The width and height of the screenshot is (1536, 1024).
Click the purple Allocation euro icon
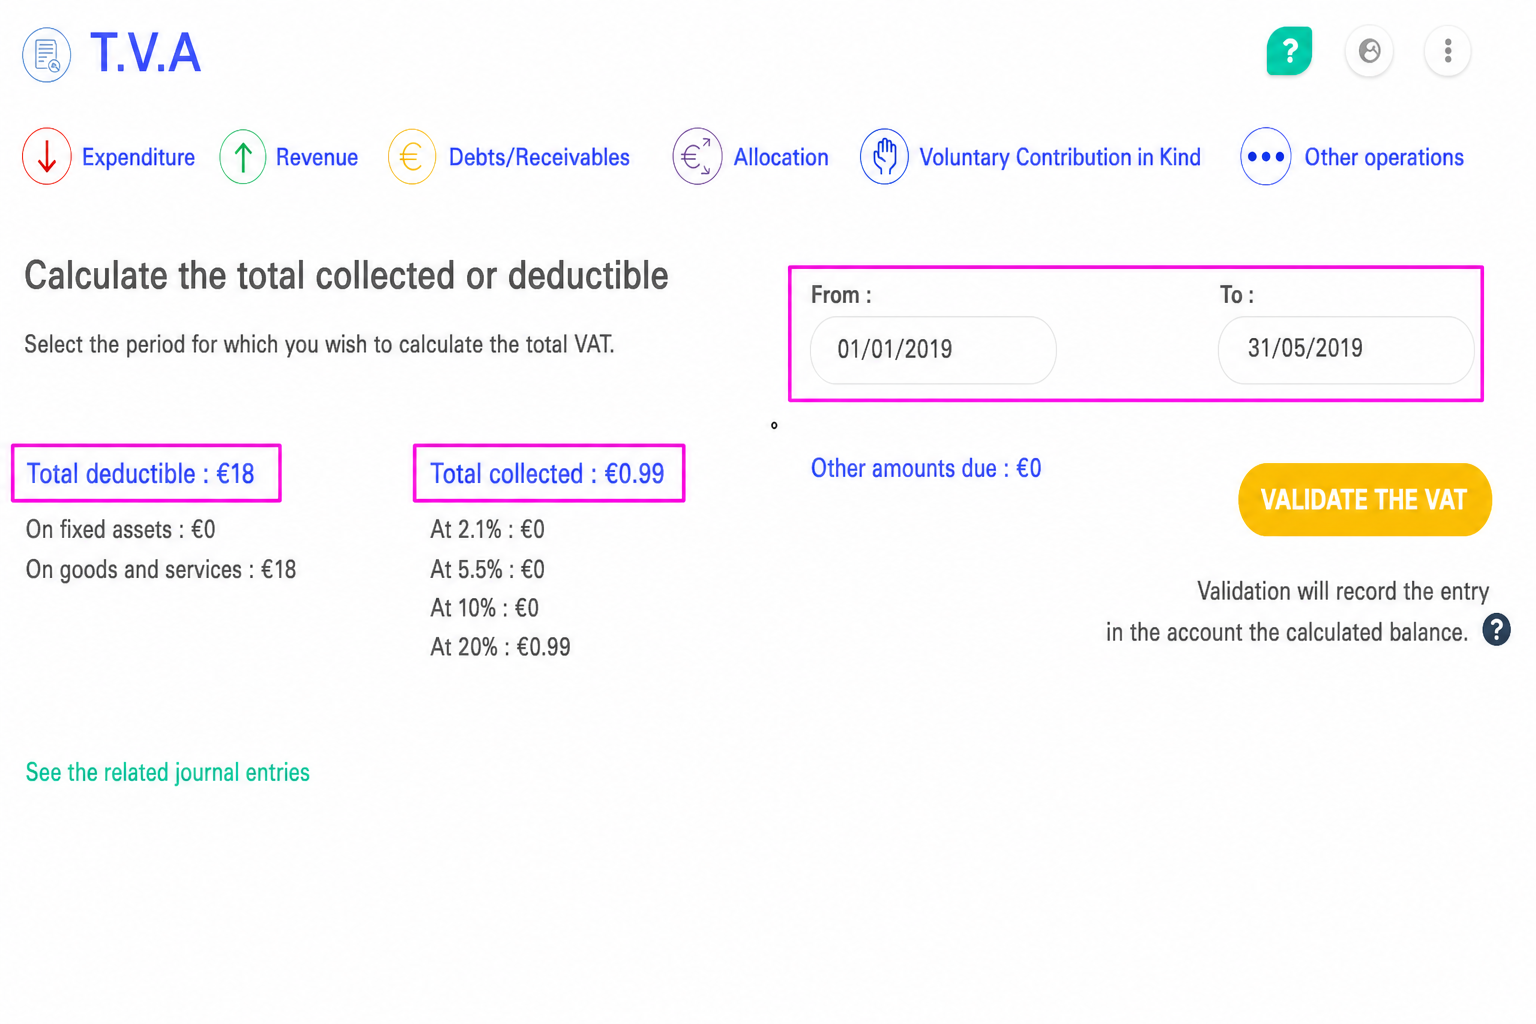(697, 157)
